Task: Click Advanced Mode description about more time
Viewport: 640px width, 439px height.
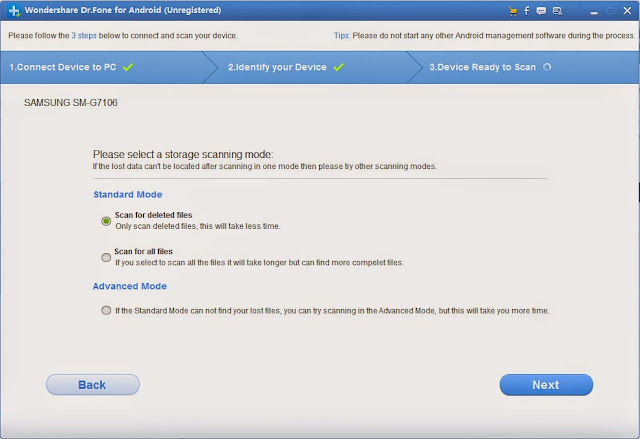Action: [332, 310]
